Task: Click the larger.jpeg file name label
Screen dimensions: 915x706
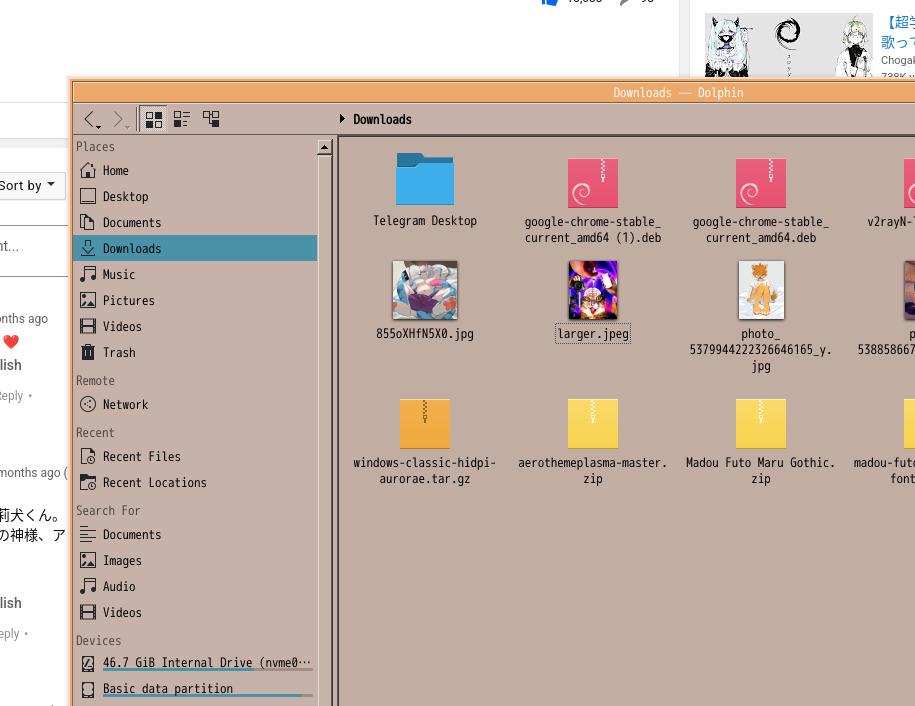Action: pyautogui.click(x=593, y=334)
